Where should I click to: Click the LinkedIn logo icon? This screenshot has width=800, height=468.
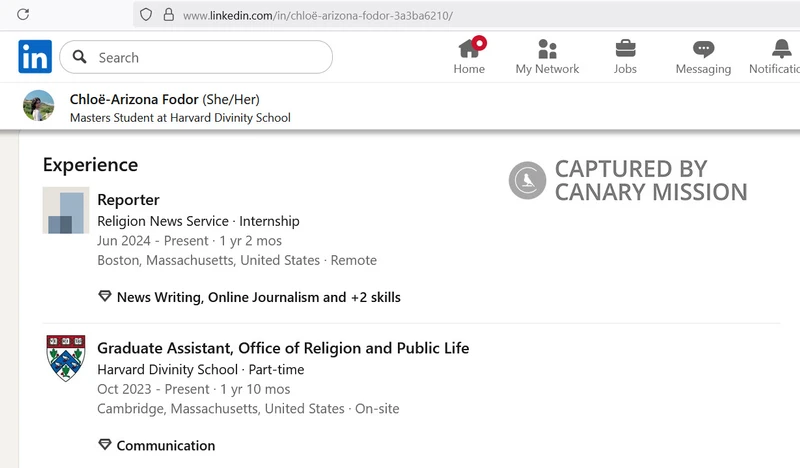tap(35, 57)
